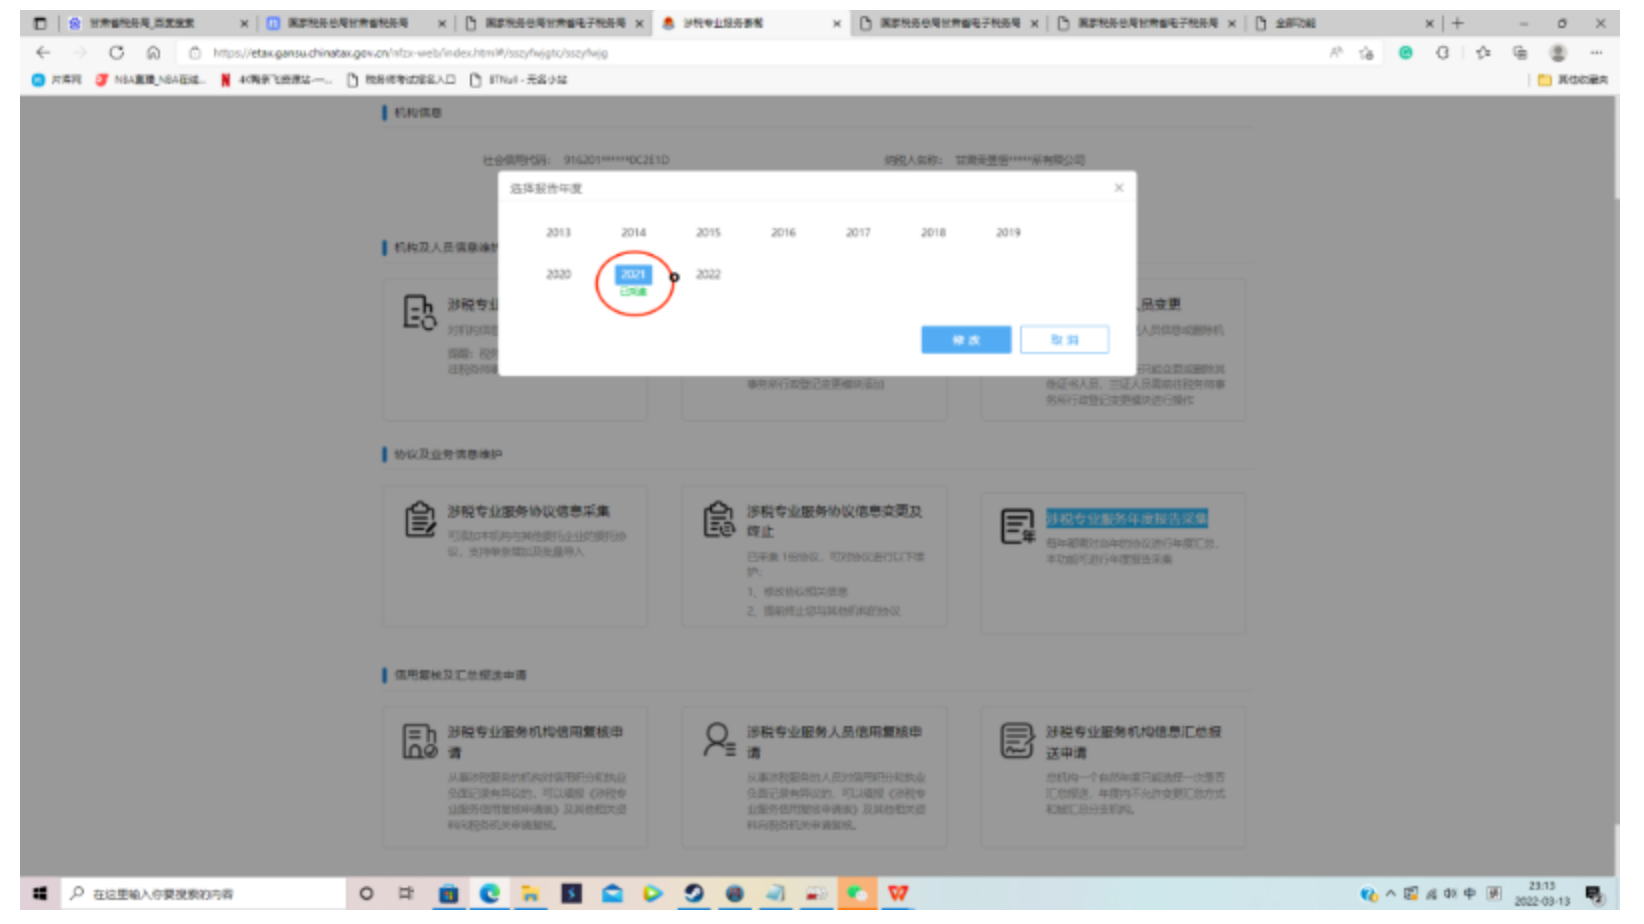Click the 涉税专业服务协议信息变更及终止 card icon
1644x924 pixels.
point(719,519)
